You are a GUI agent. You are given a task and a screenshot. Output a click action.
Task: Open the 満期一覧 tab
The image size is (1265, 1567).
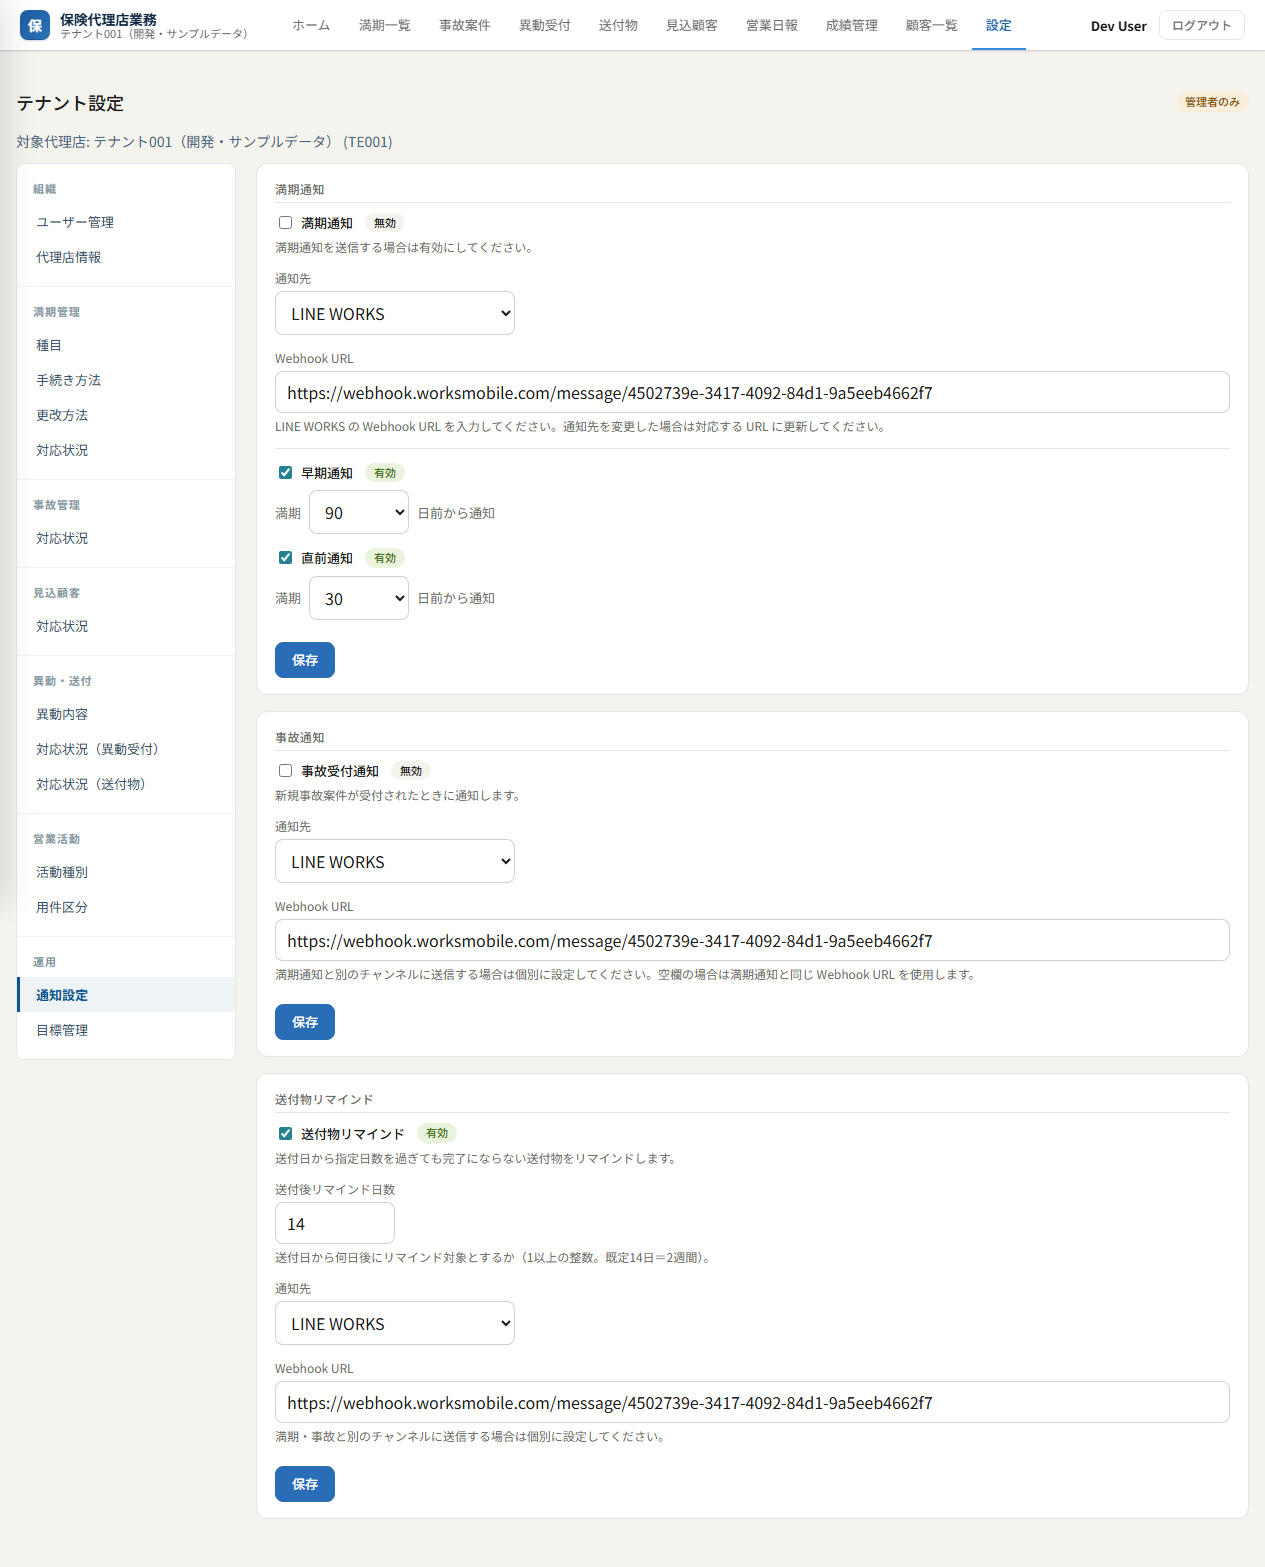[x=385, y=25]
